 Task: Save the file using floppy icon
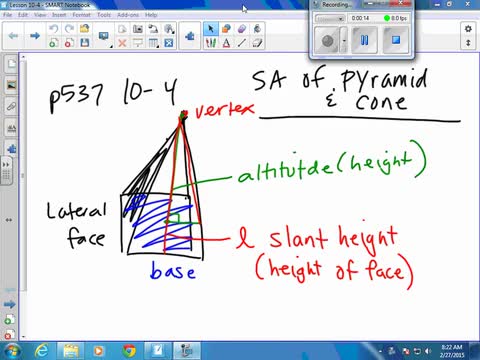(x=85, y=43)
